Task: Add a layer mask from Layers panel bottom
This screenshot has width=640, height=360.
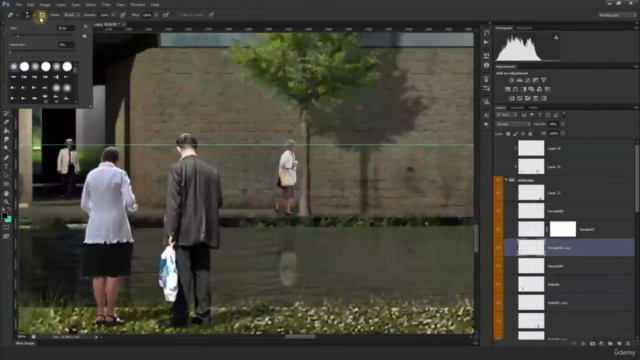Action: [x=592, y=344]
